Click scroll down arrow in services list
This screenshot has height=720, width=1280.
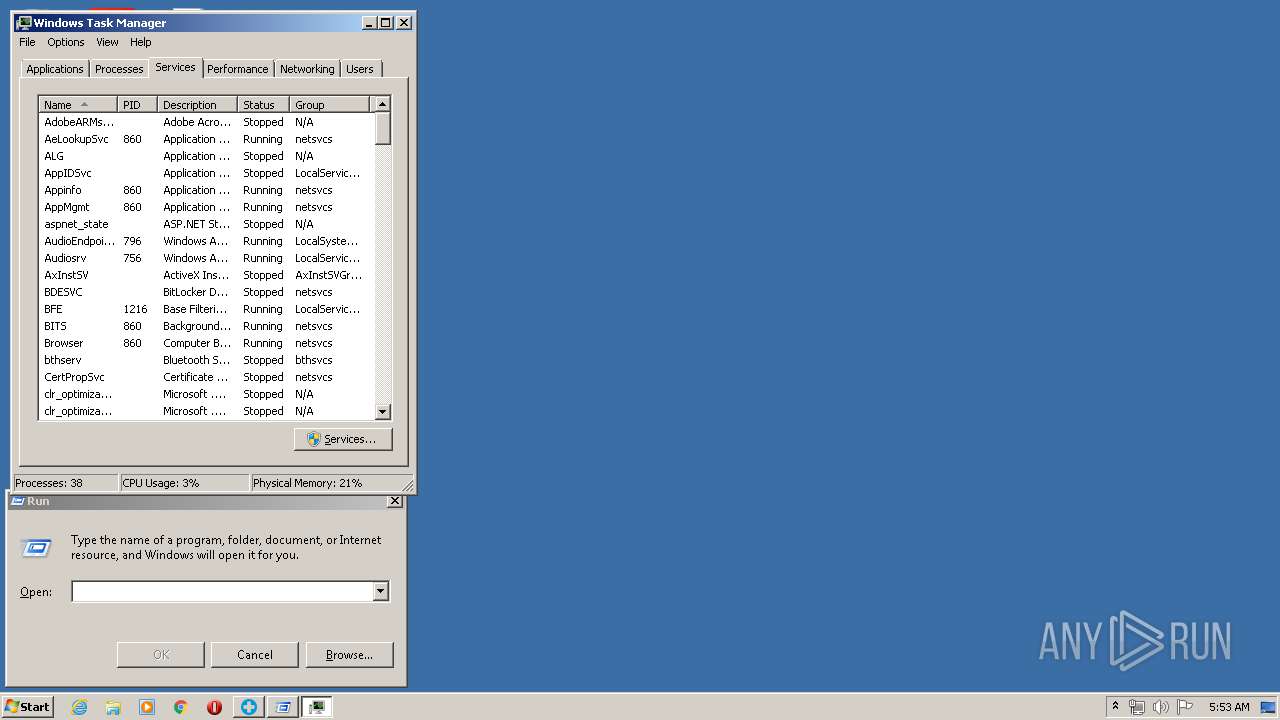point(382,411)
